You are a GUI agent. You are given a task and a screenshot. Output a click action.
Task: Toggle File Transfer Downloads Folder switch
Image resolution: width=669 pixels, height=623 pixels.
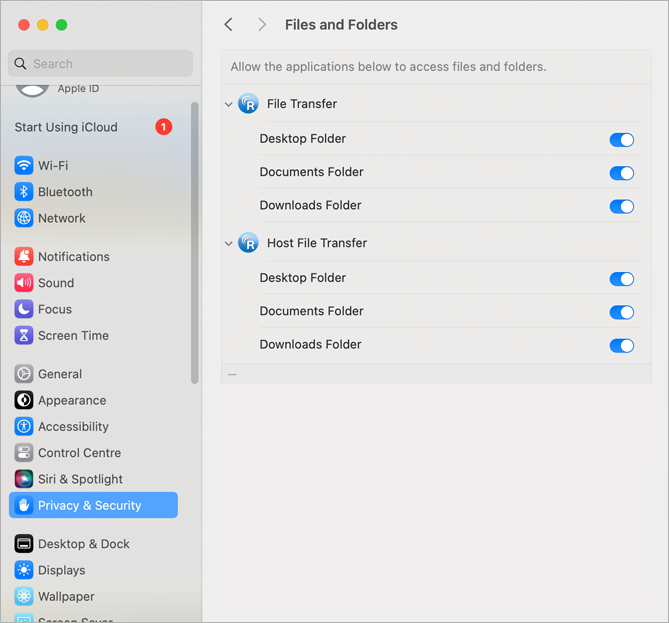(x=621, y=206)
